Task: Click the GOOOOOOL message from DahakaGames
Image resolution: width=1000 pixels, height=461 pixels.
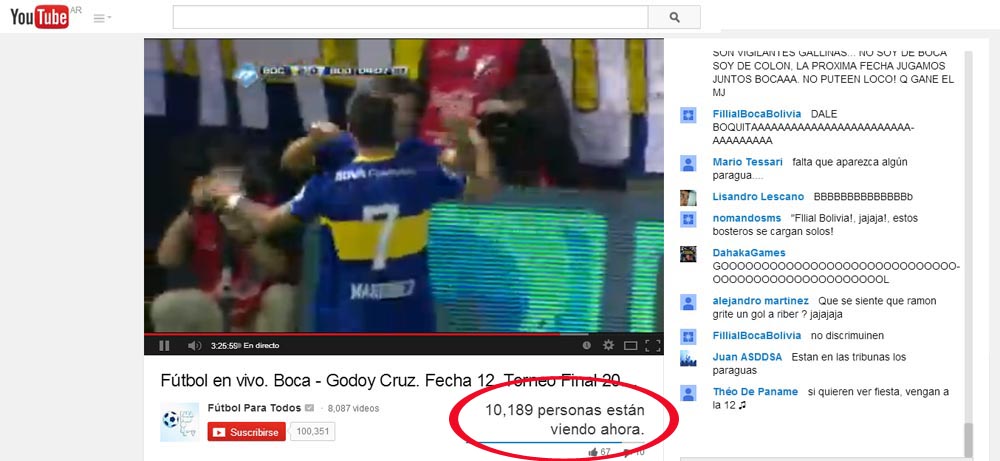Action: [x=835, y=273]
